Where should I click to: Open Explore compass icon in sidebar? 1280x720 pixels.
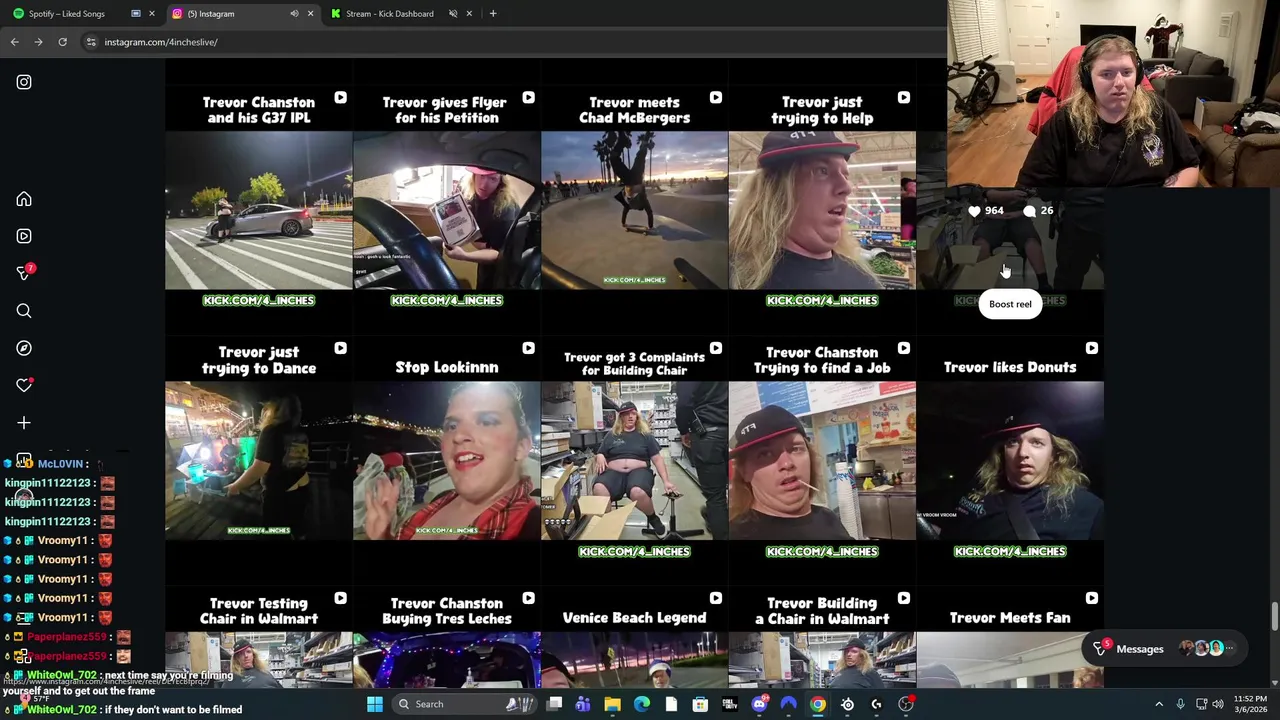(x=24, y=348)
